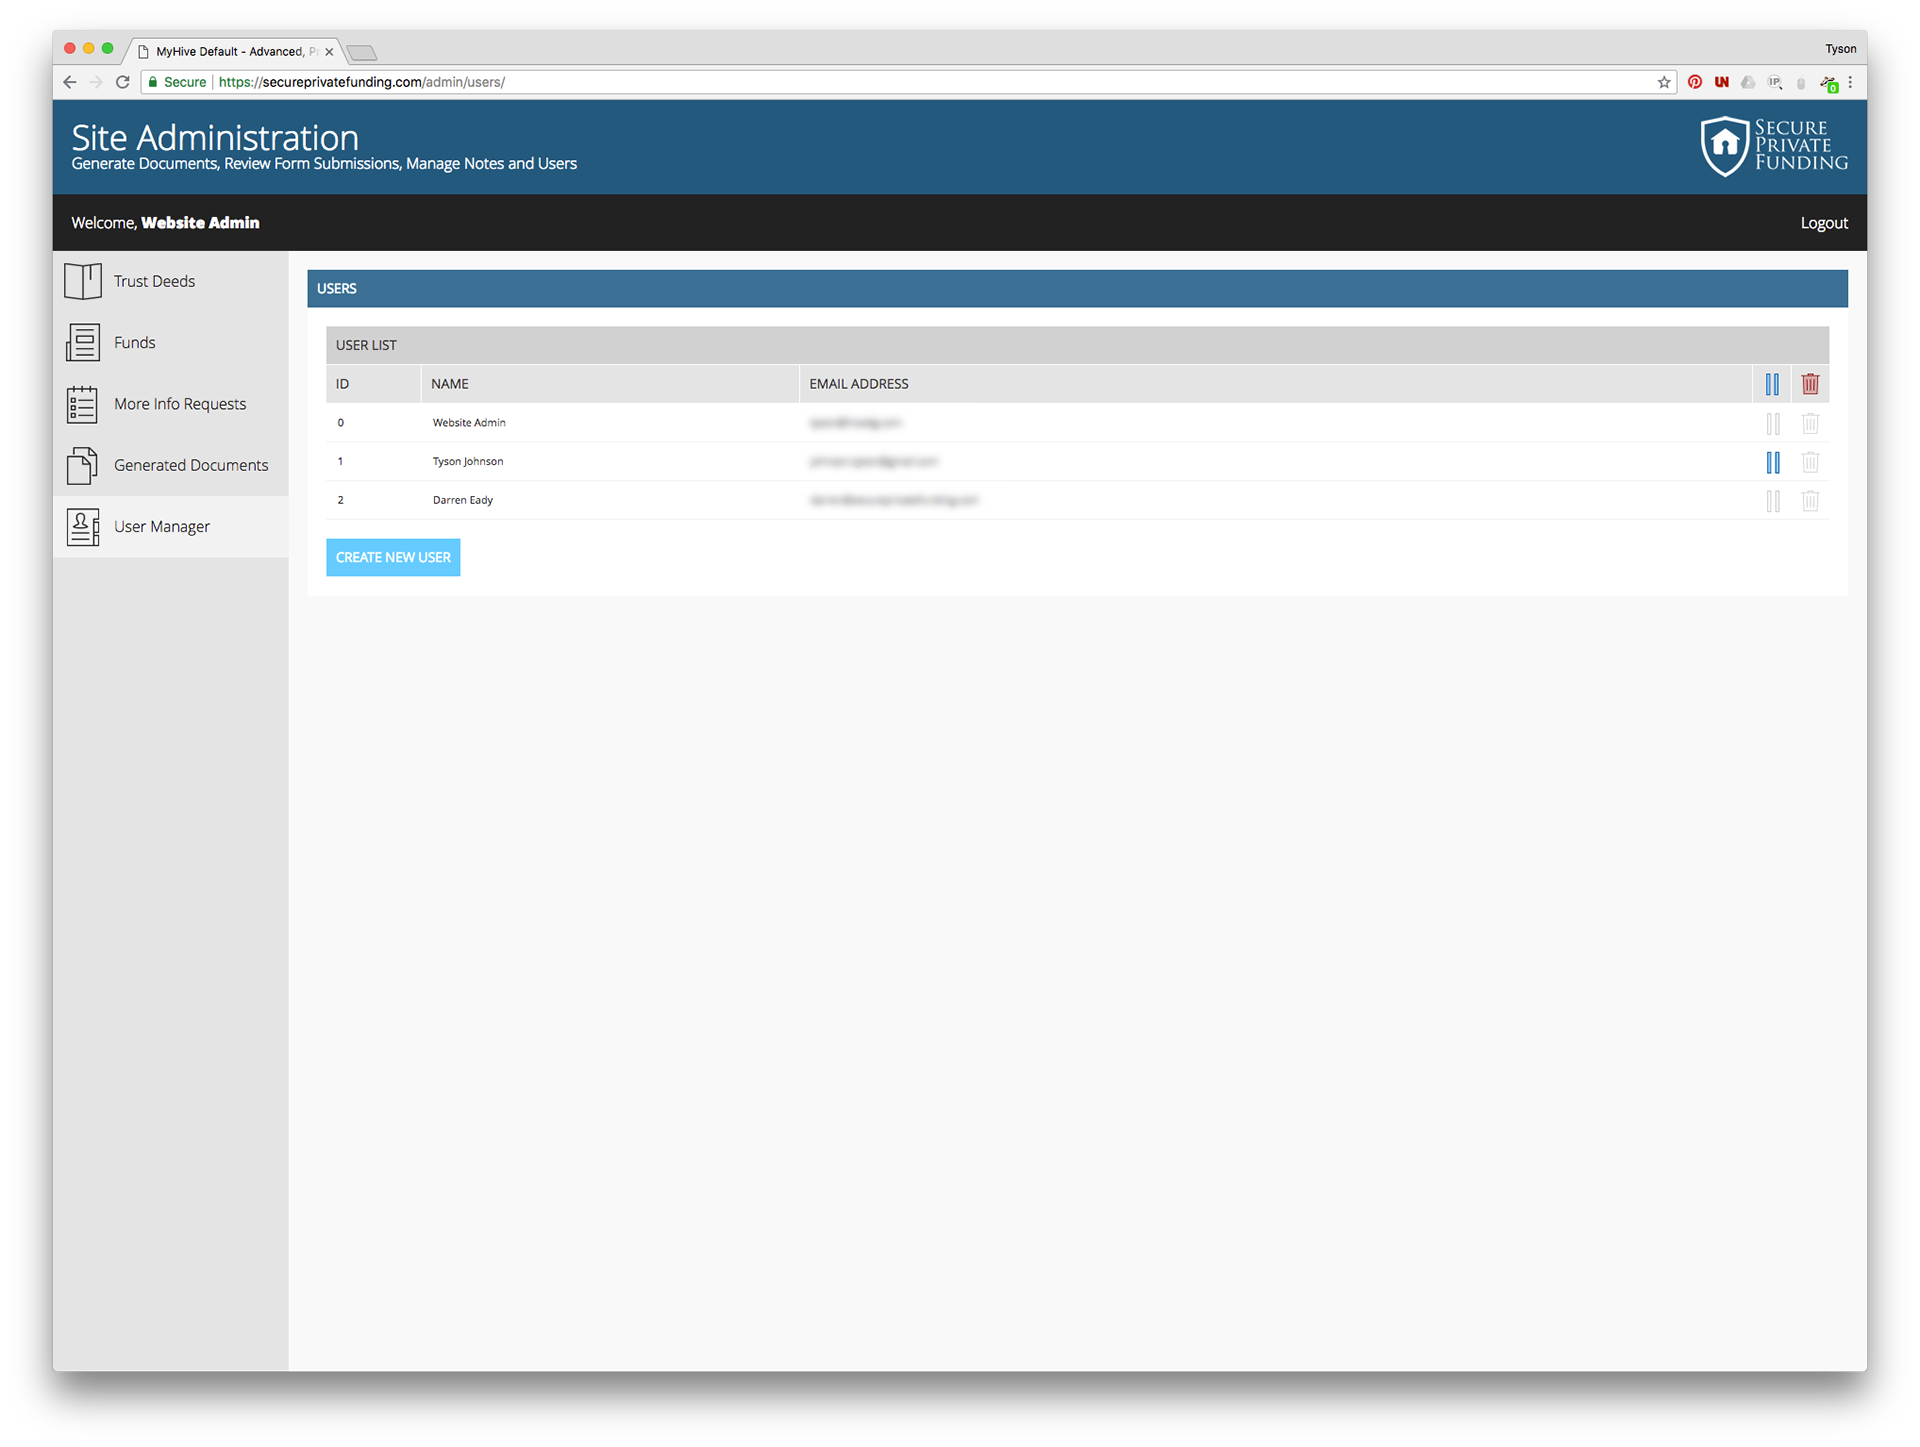This screenshot has width=1920, height=1447.
Task: Click the More Info Requests calendar icon
Action: pos(82,404)
